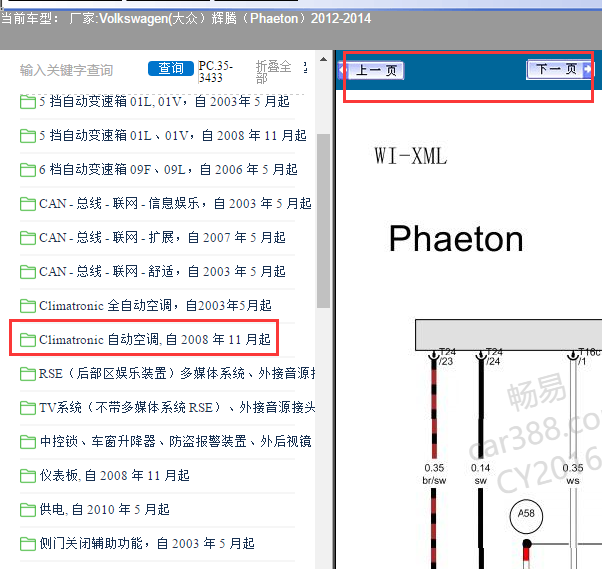Click the left panel scrollbar thumb
602x569 pixels.
(324, 221)
